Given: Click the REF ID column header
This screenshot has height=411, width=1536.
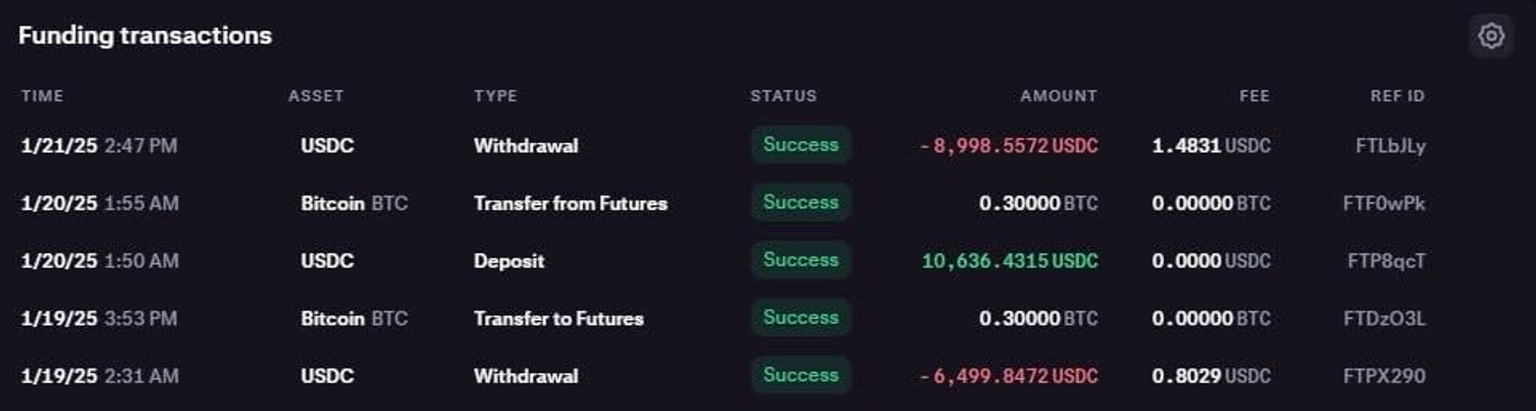Looking at the screenshot, I should 1397,96.
